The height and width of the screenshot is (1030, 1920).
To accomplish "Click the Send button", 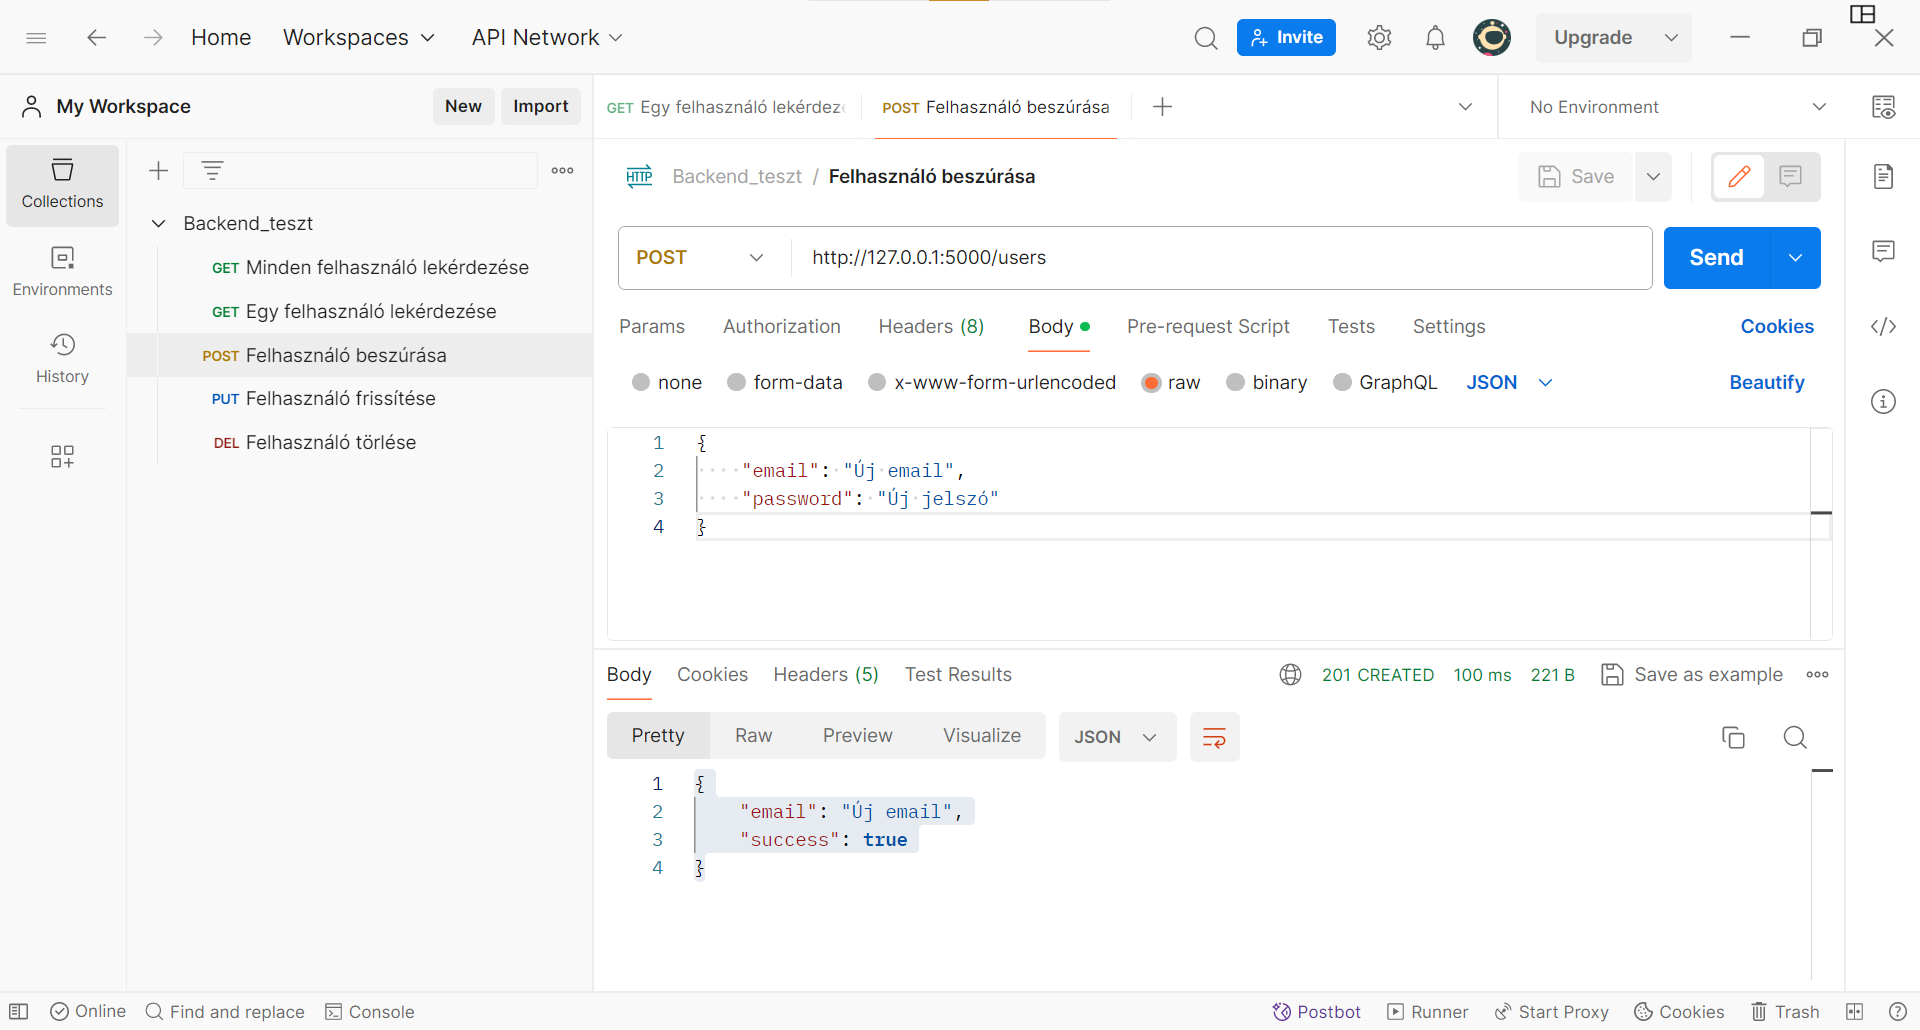I will click(1716, 258).
